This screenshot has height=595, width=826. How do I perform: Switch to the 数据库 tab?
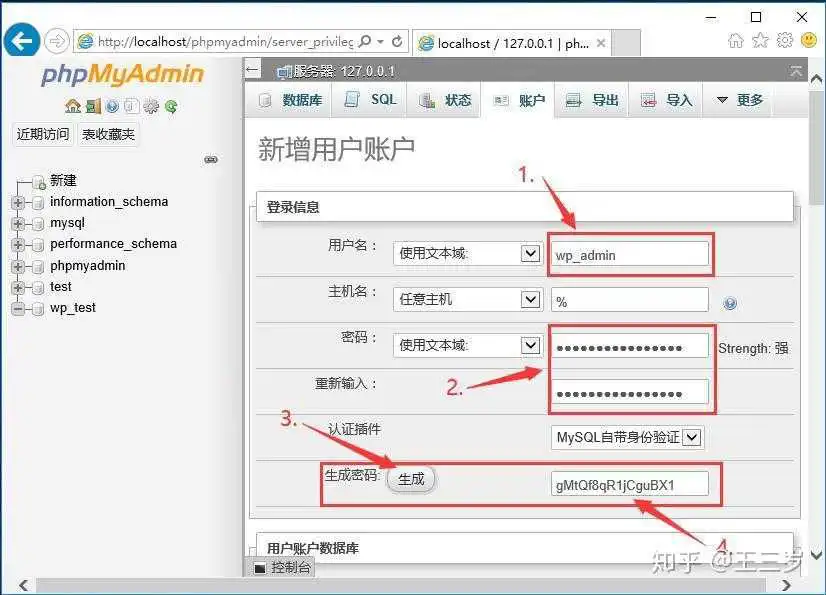(289, 100)
